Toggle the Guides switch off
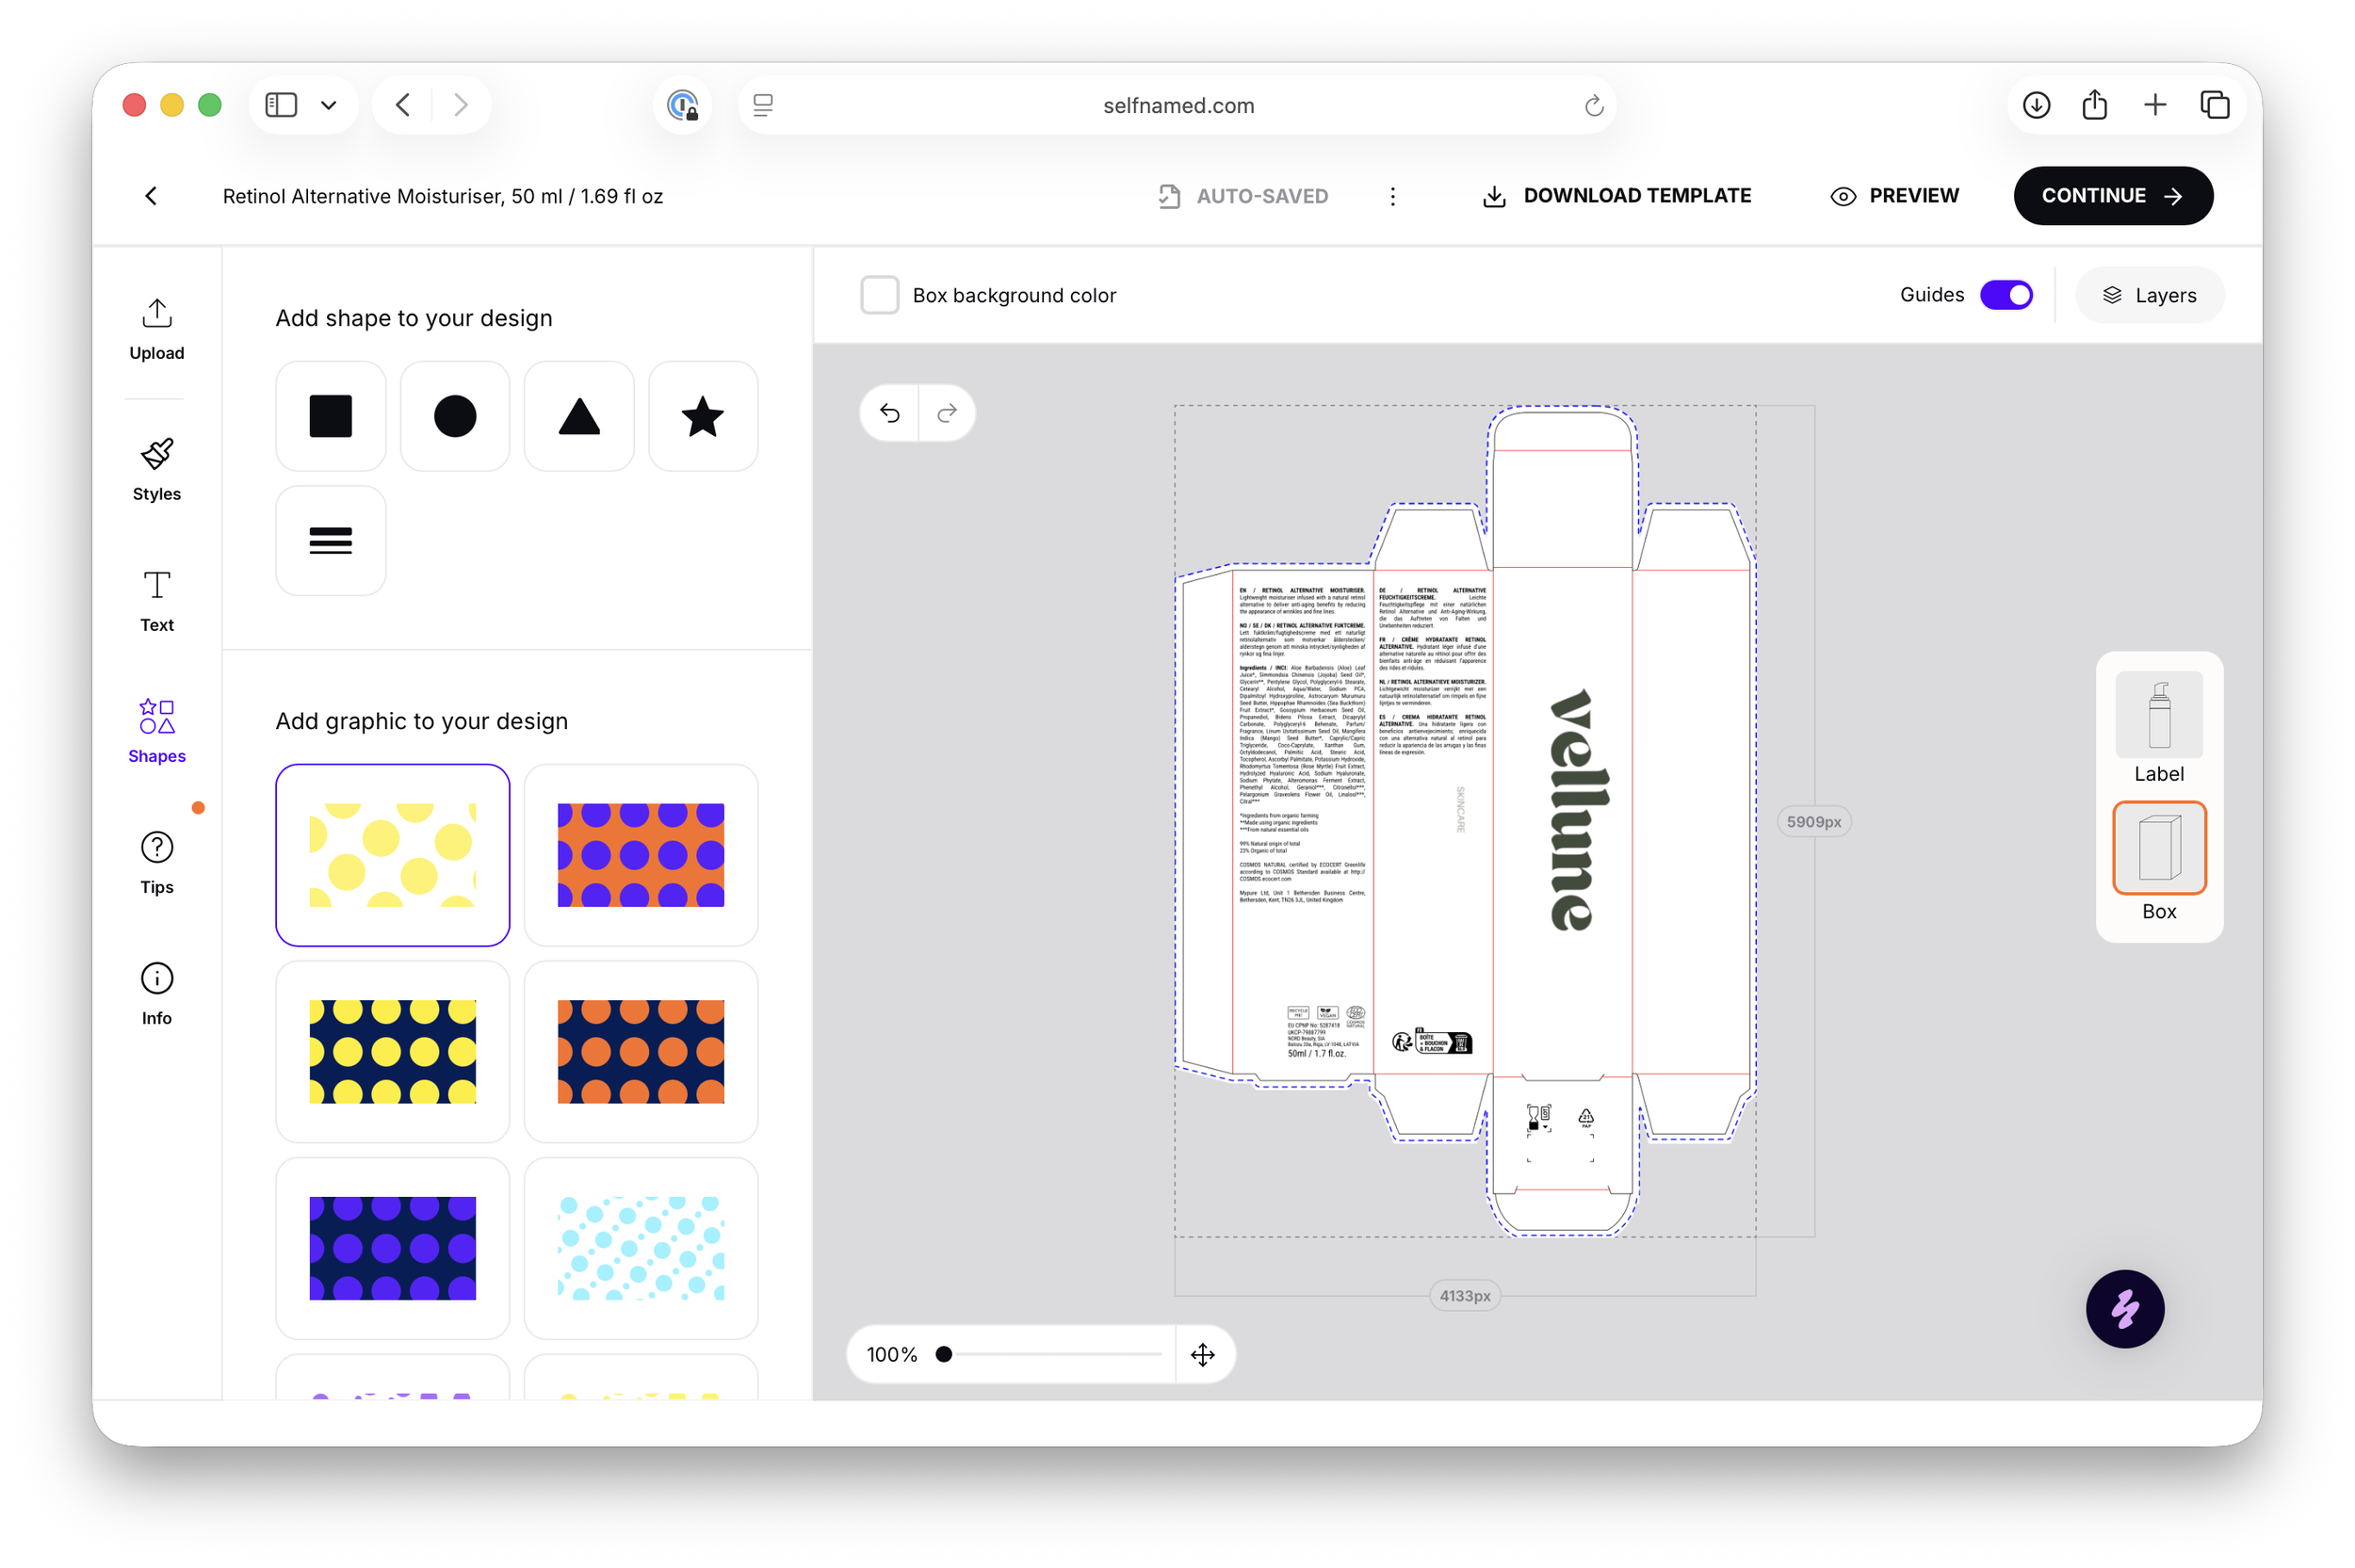This screenshot has width=2355, height=1568. 2005,295
